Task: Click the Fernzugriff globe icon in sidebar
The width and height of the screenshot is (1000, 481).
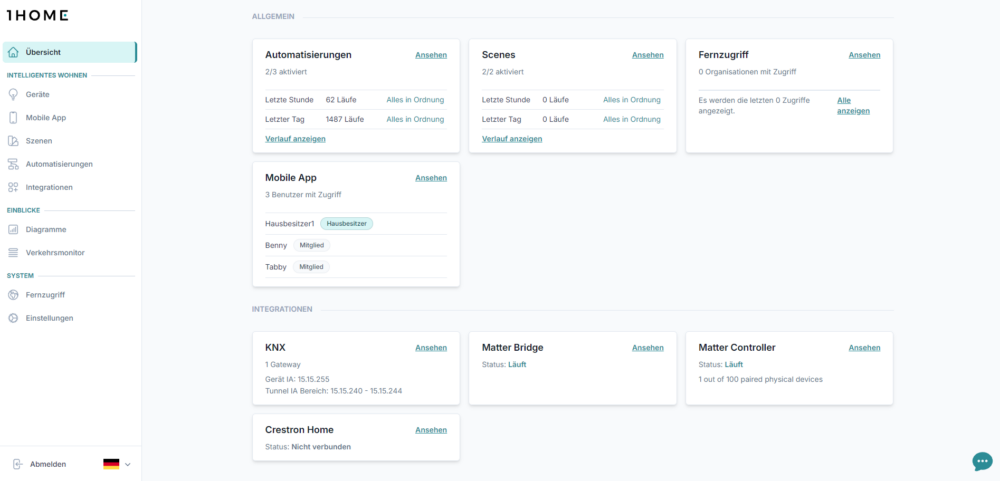Action: pos(13,295)
